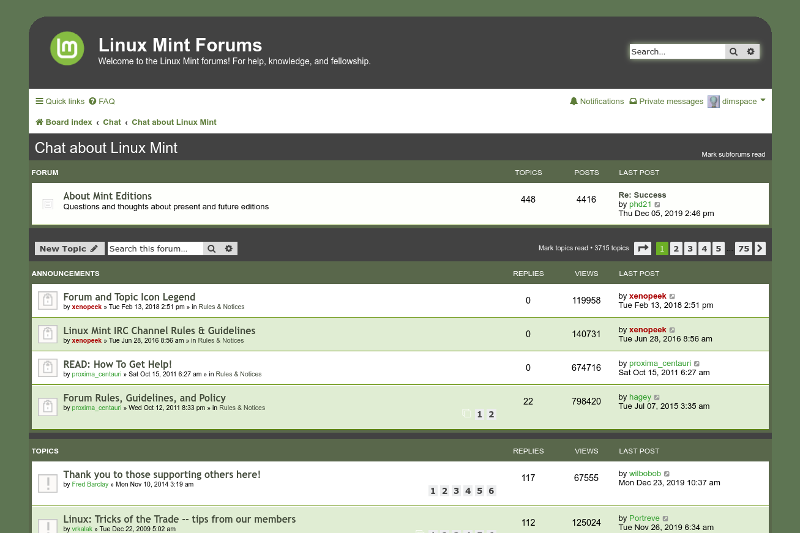Click the New Topic button
Image resolution: width=800 pixels, height=533 pixels.
[69, 248]
